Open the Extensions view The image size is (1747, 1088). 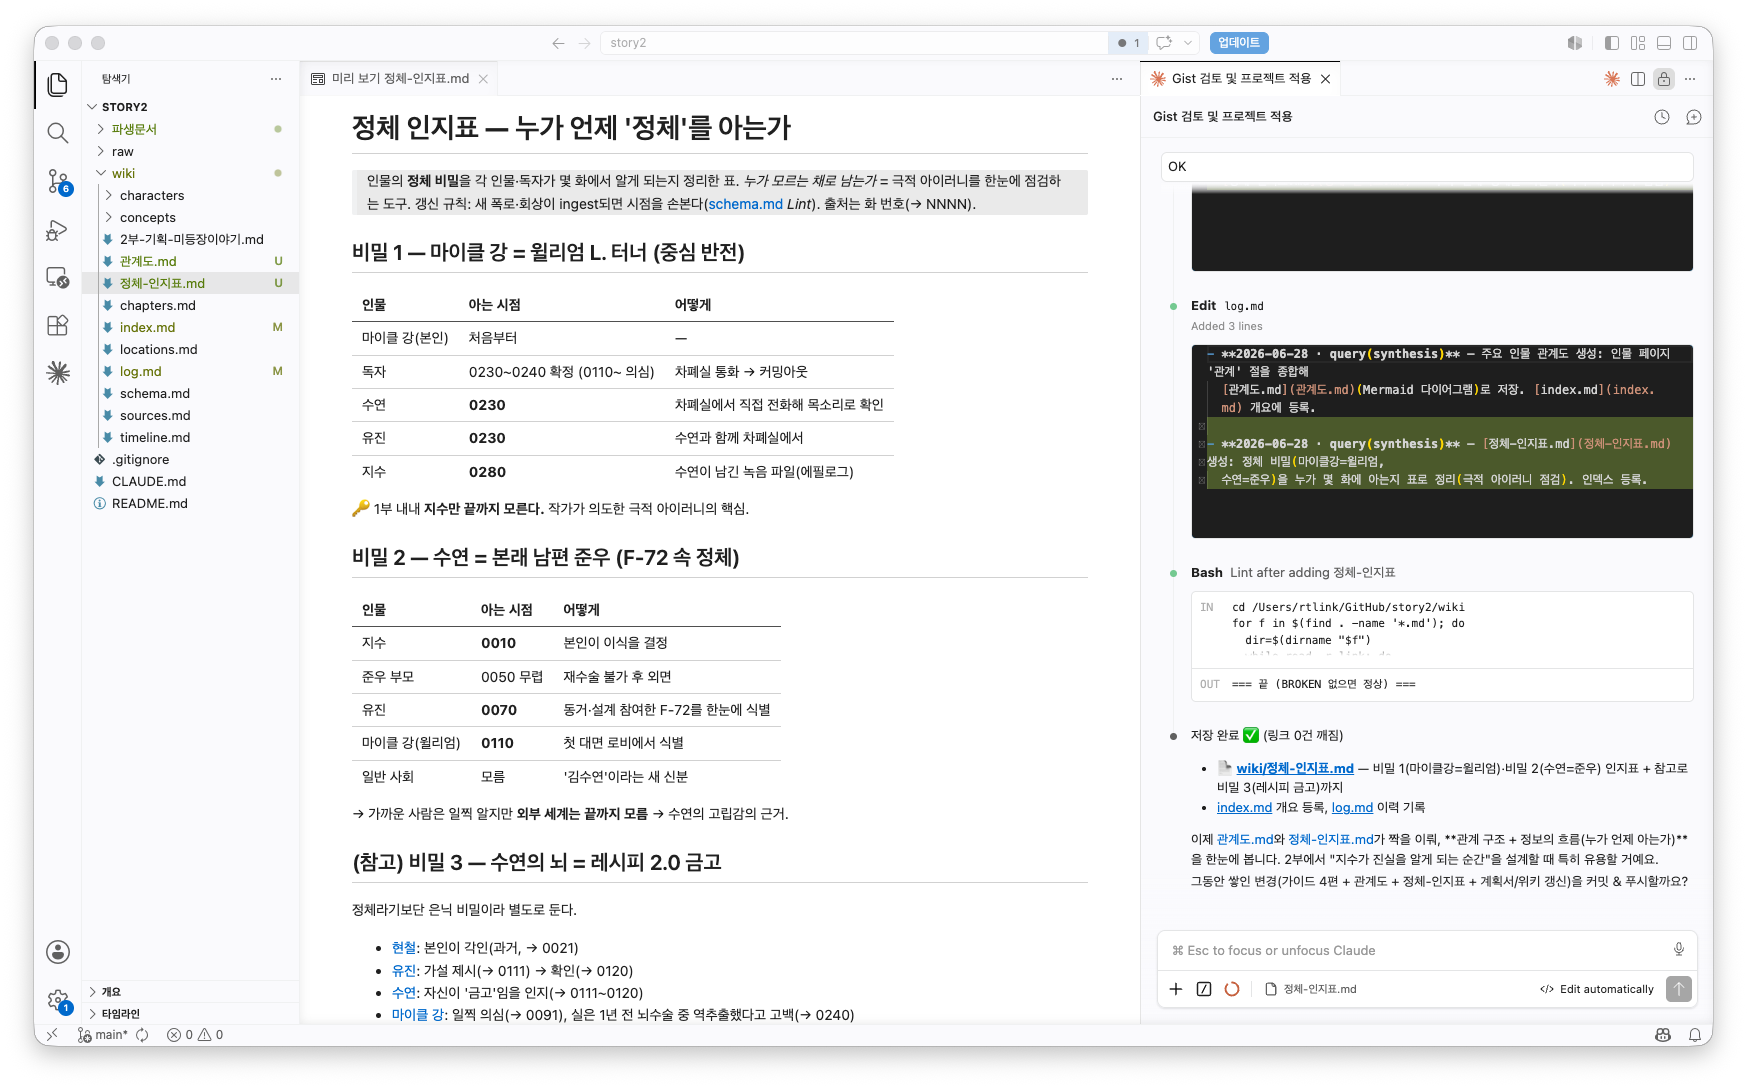click(x=58, y=325)
